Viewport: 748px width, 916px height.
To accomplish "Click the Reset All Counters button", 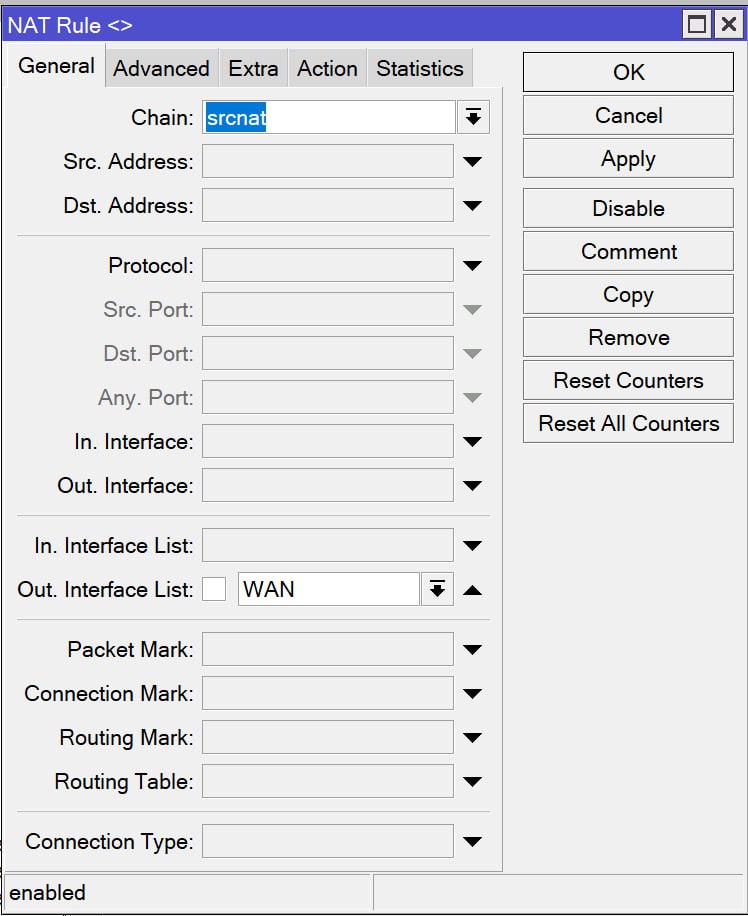I will pyautogui.click(x=628, y=423).
